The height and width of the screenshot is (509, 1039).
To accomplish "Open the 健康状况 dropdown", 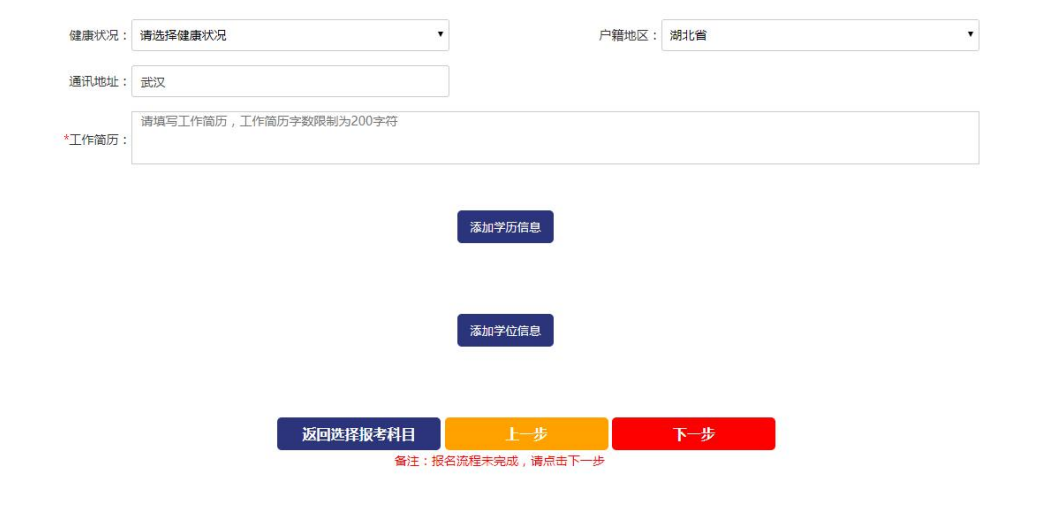I will click(289, 35).
